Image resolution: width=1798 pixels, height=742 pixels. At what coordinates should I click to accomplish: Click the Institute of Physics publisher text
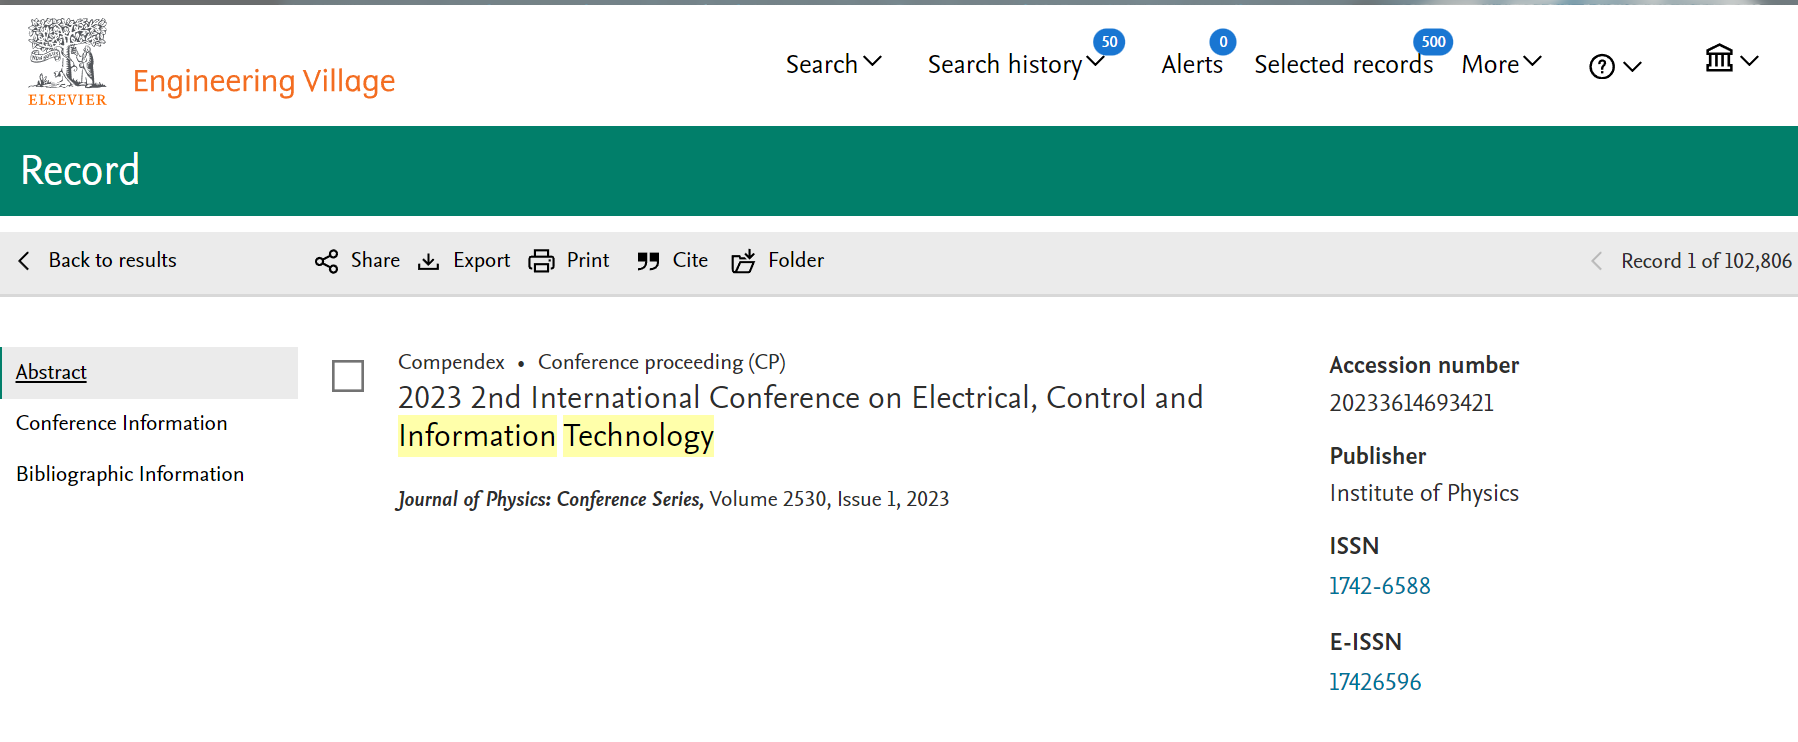(1424, 493)
